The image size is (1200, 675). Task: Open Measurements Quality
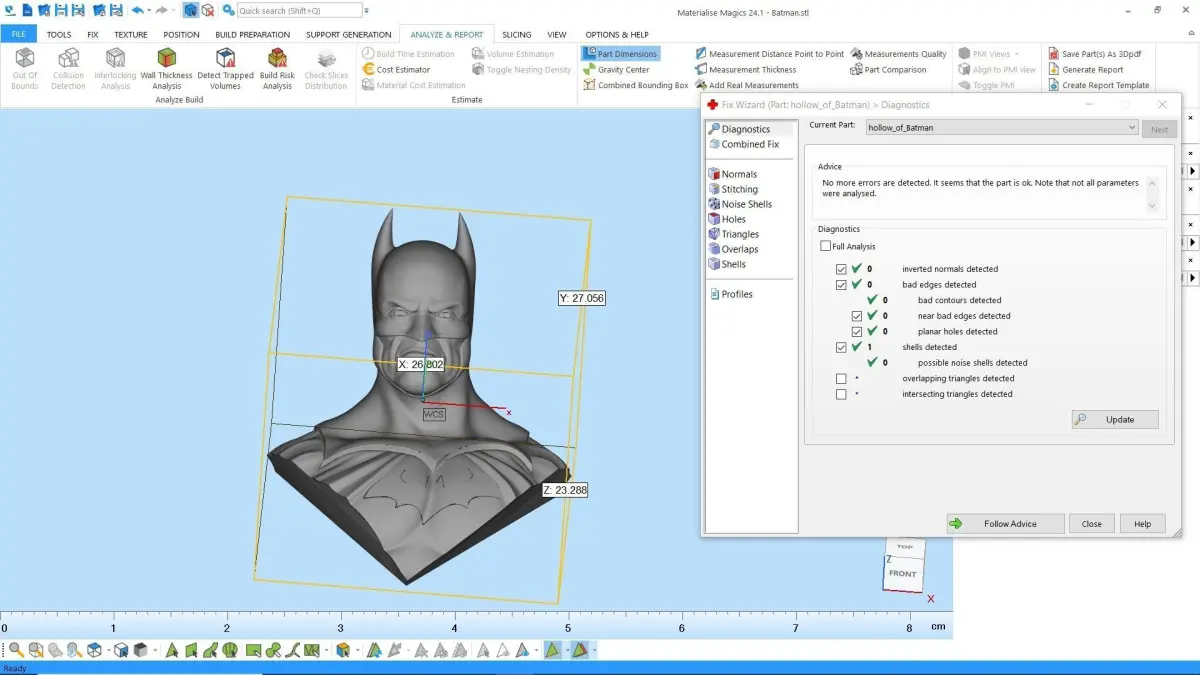tap(898, 54)
